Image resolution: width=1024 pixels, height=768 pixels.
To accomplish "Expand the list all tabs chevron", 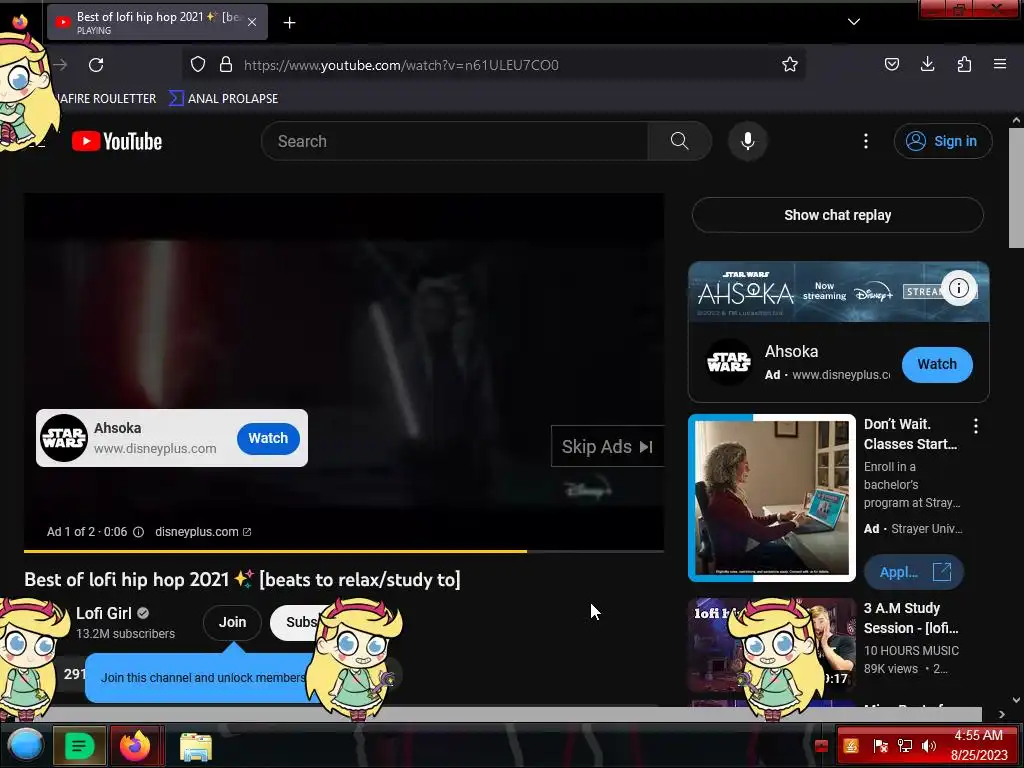I will [854, 22].
